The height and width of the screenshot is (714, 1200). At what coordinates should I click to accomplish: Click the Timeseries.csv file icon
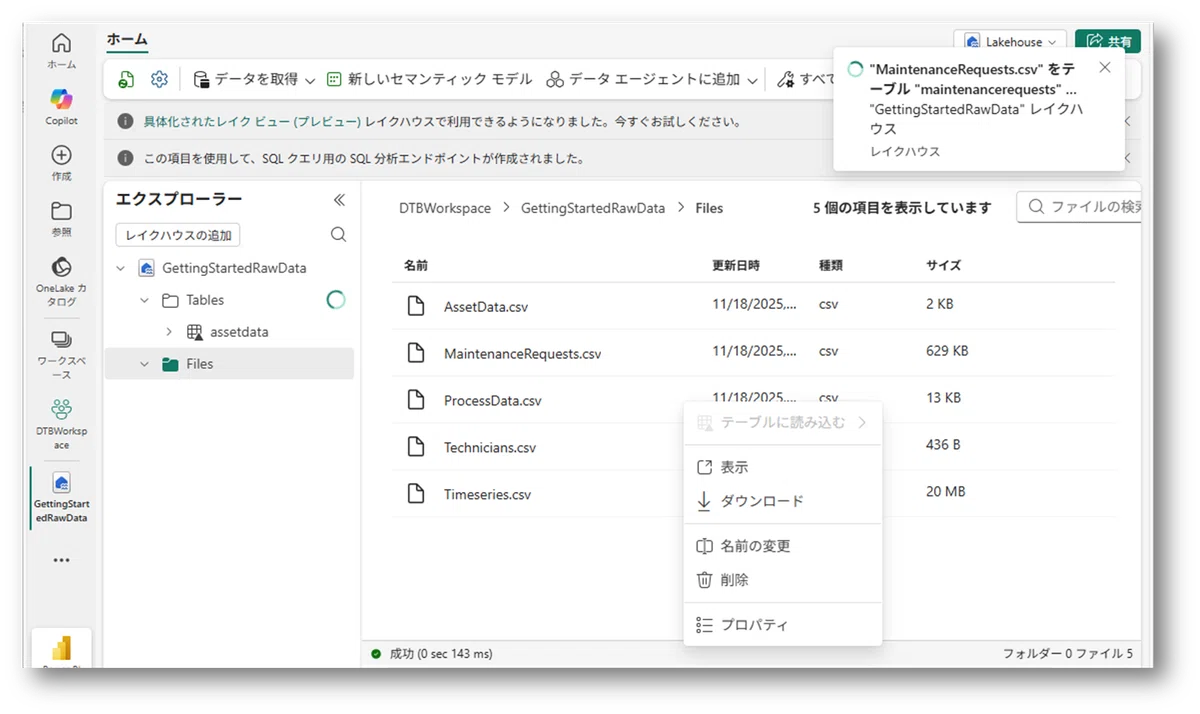pyautogui.click(x=416, y=494)
